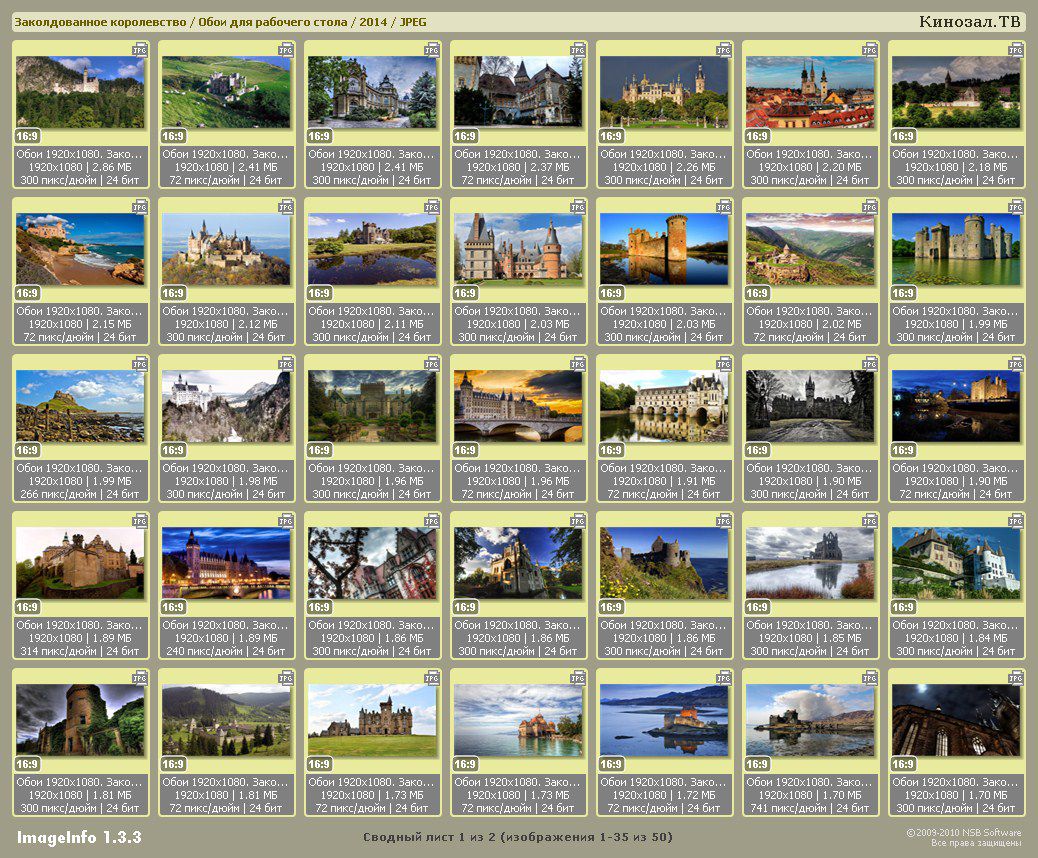Click the JPG icon on the 2.02 МБ card
The width and height of the screenshot is (1038, 858).
point(870,207)
